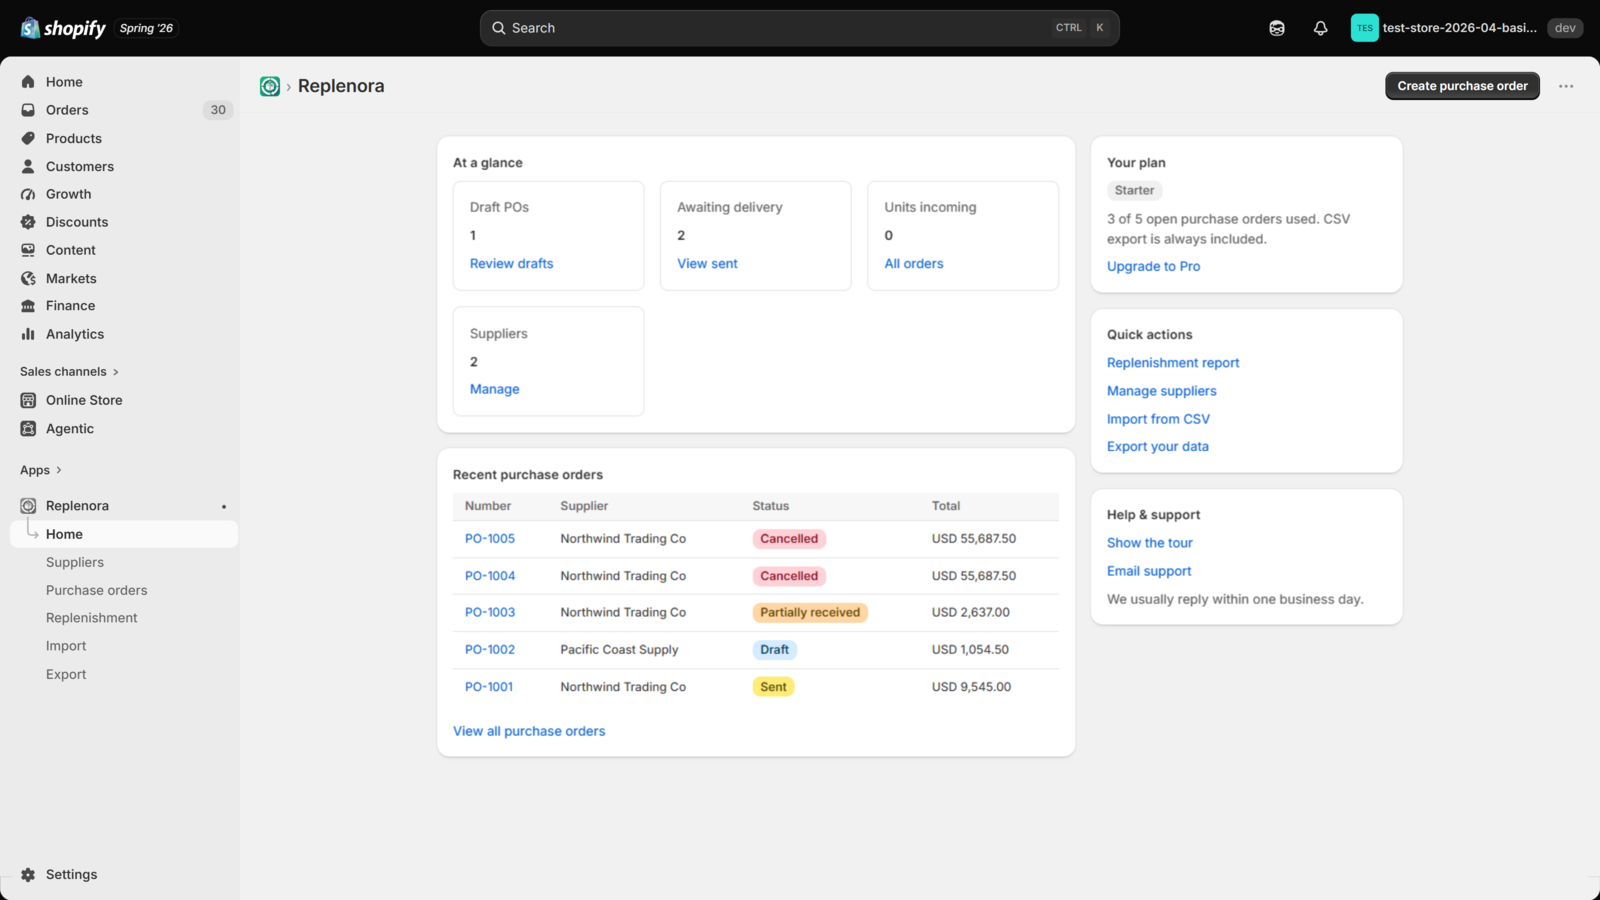Click the Markets globe icon
Image resolution: width=1600 pixels, height=900 pixels.
28,278
